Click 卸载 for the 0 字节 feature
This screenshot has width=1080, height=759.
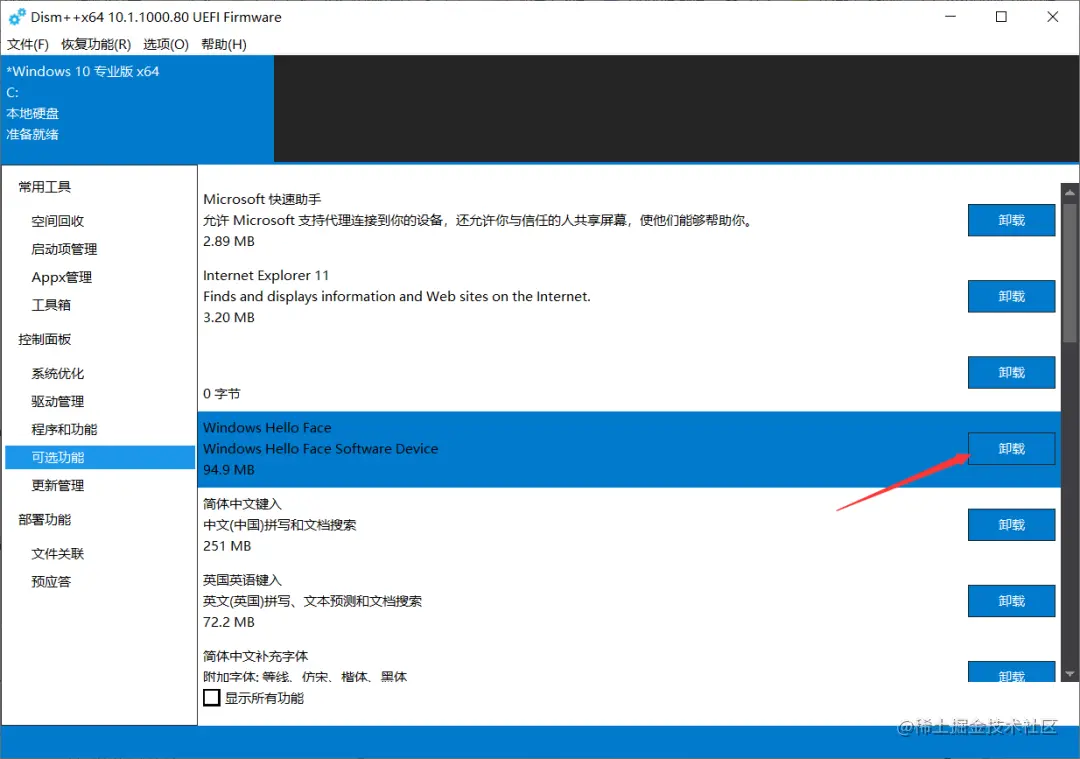1011,373
